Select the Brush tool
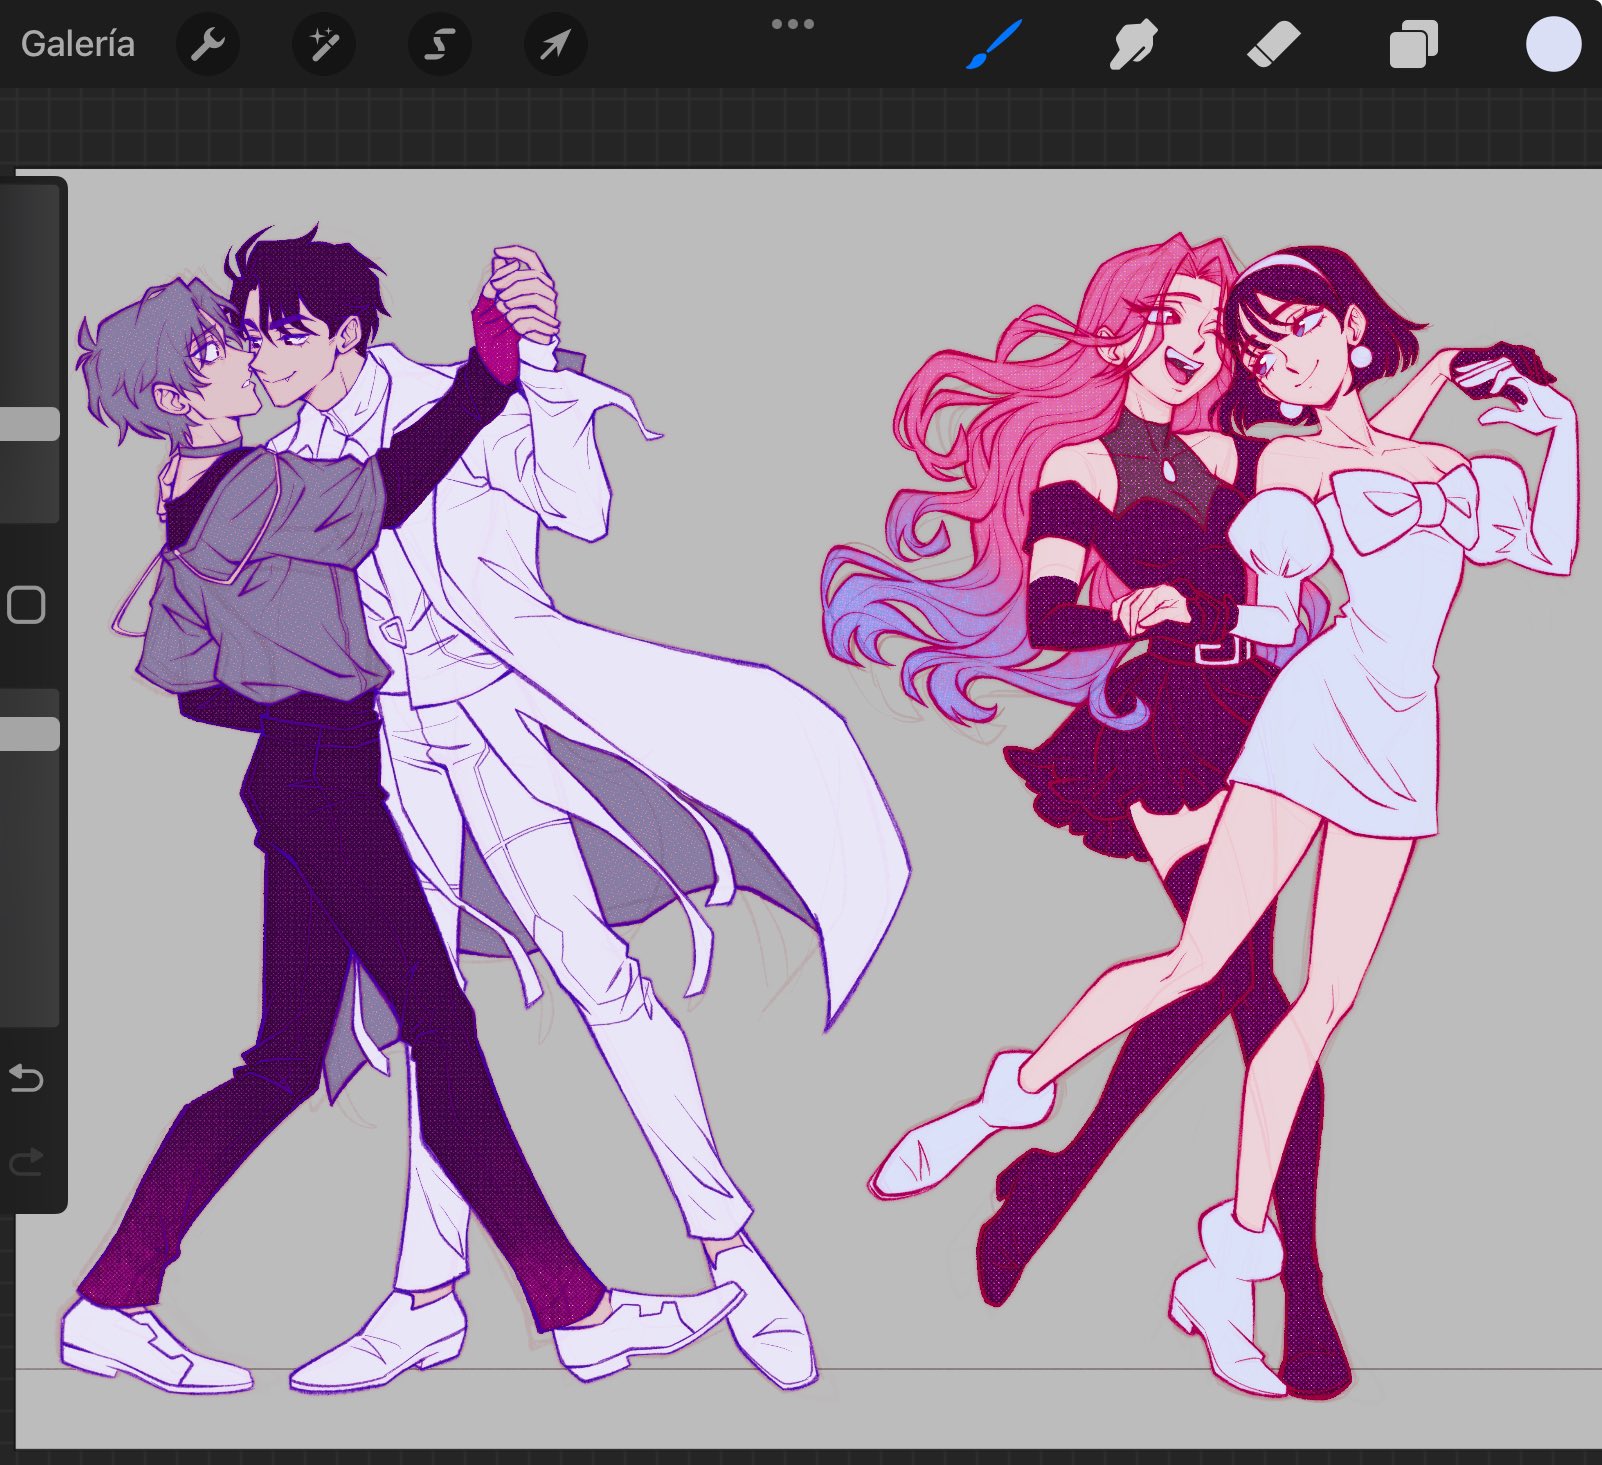Viewport: 1602px width, 1465px height. (993, 45)
